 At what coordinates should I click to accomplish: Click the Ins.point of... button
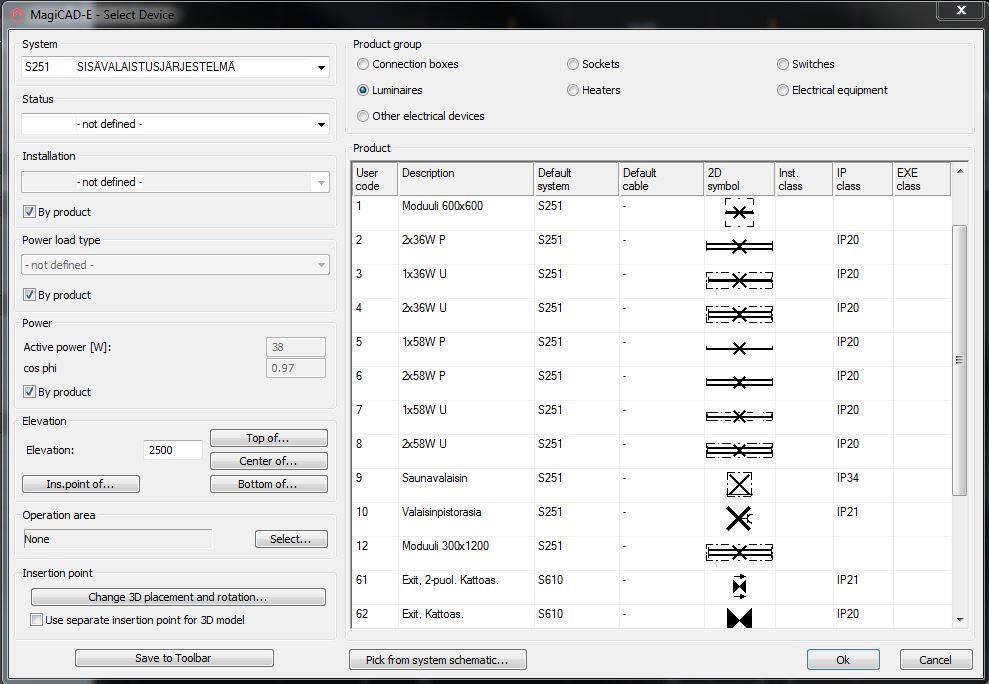click(81, 484)
